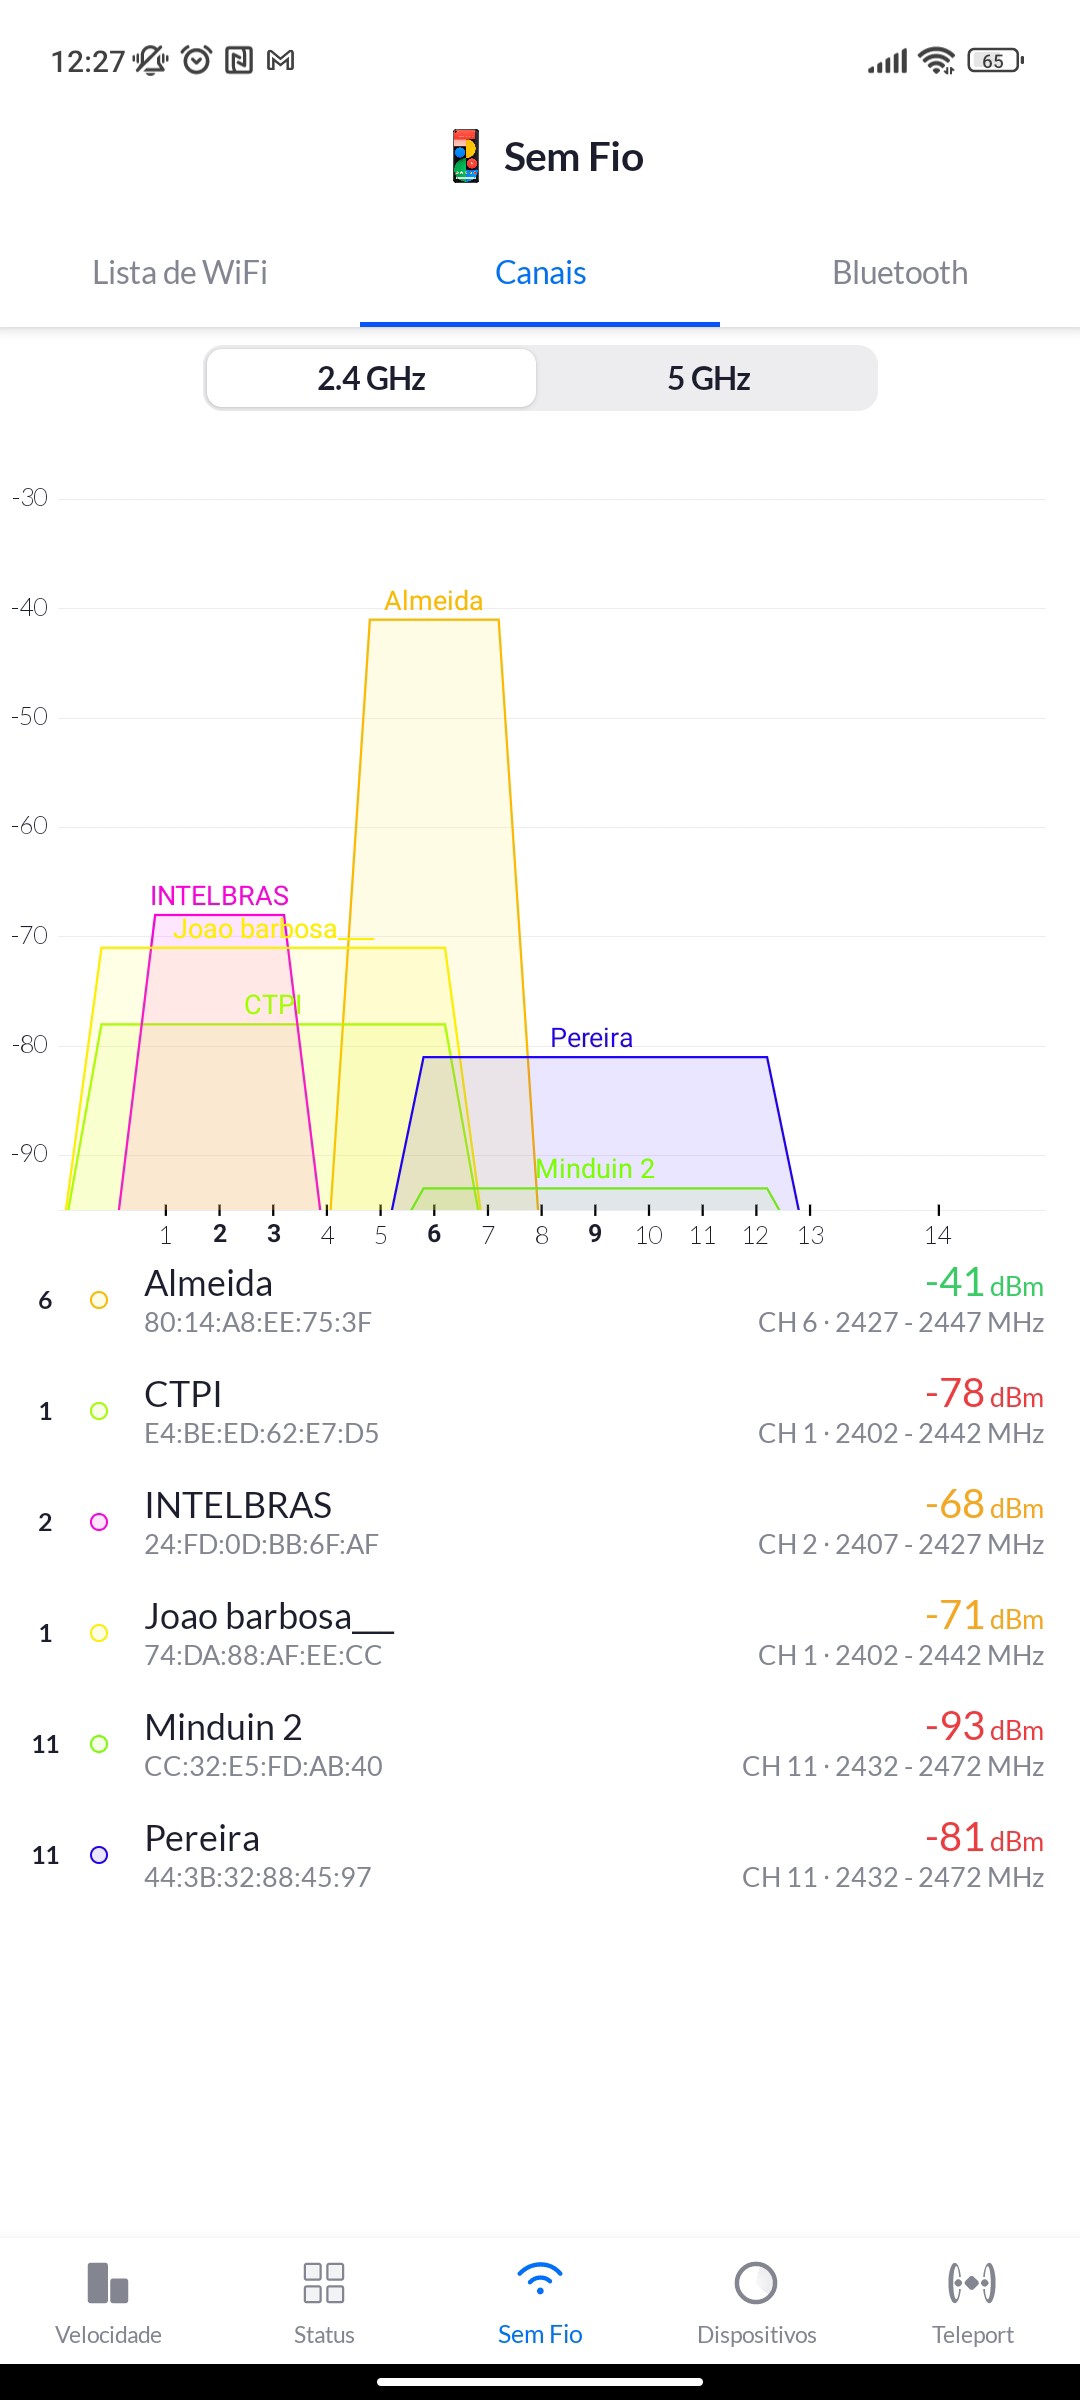Tap the Pereira network row

click(540, 1855)
